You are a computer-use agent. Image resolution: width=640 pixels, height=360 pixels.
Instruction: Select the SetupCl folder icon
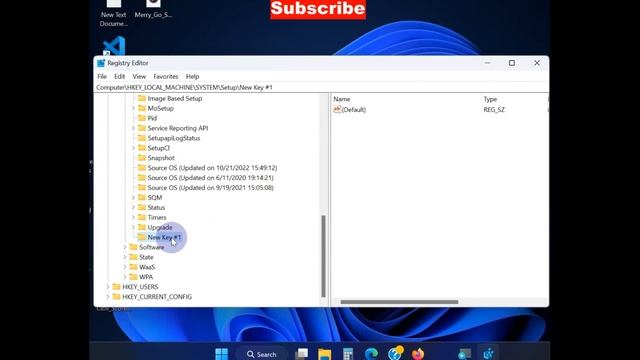(x=142, y=148)
